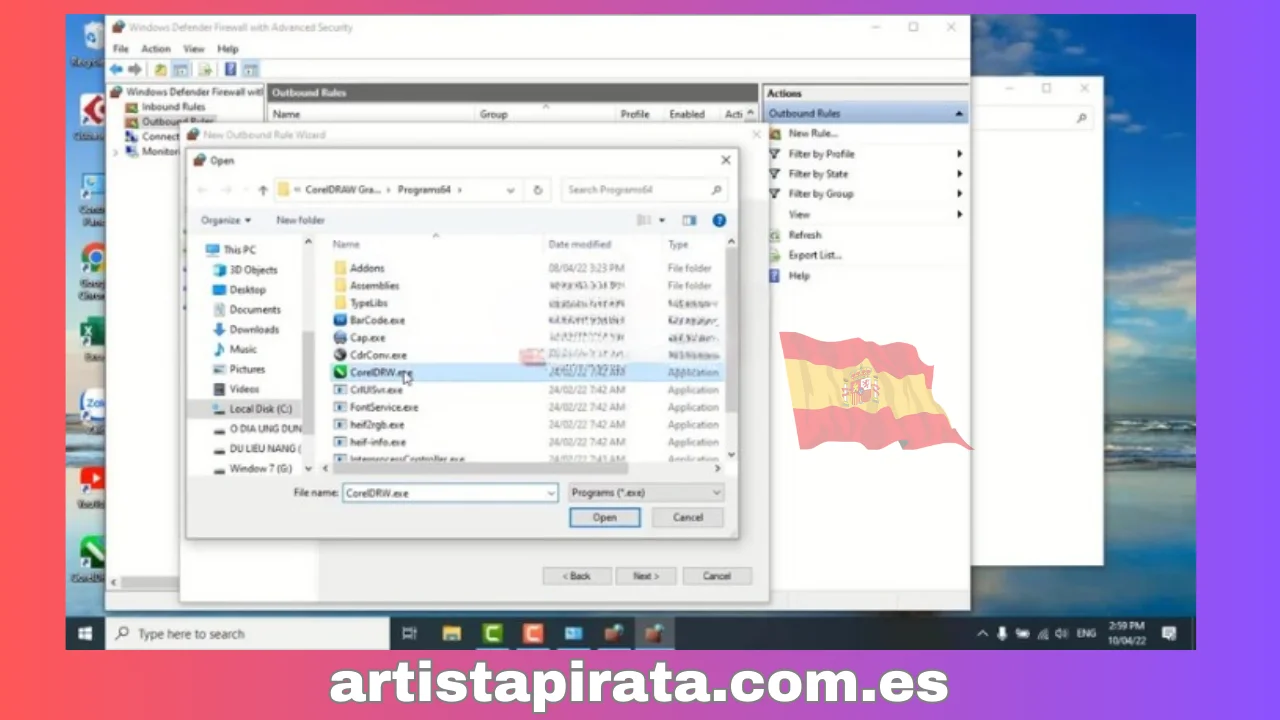Open the View menu in Firewall window

(x=194, y=49)
